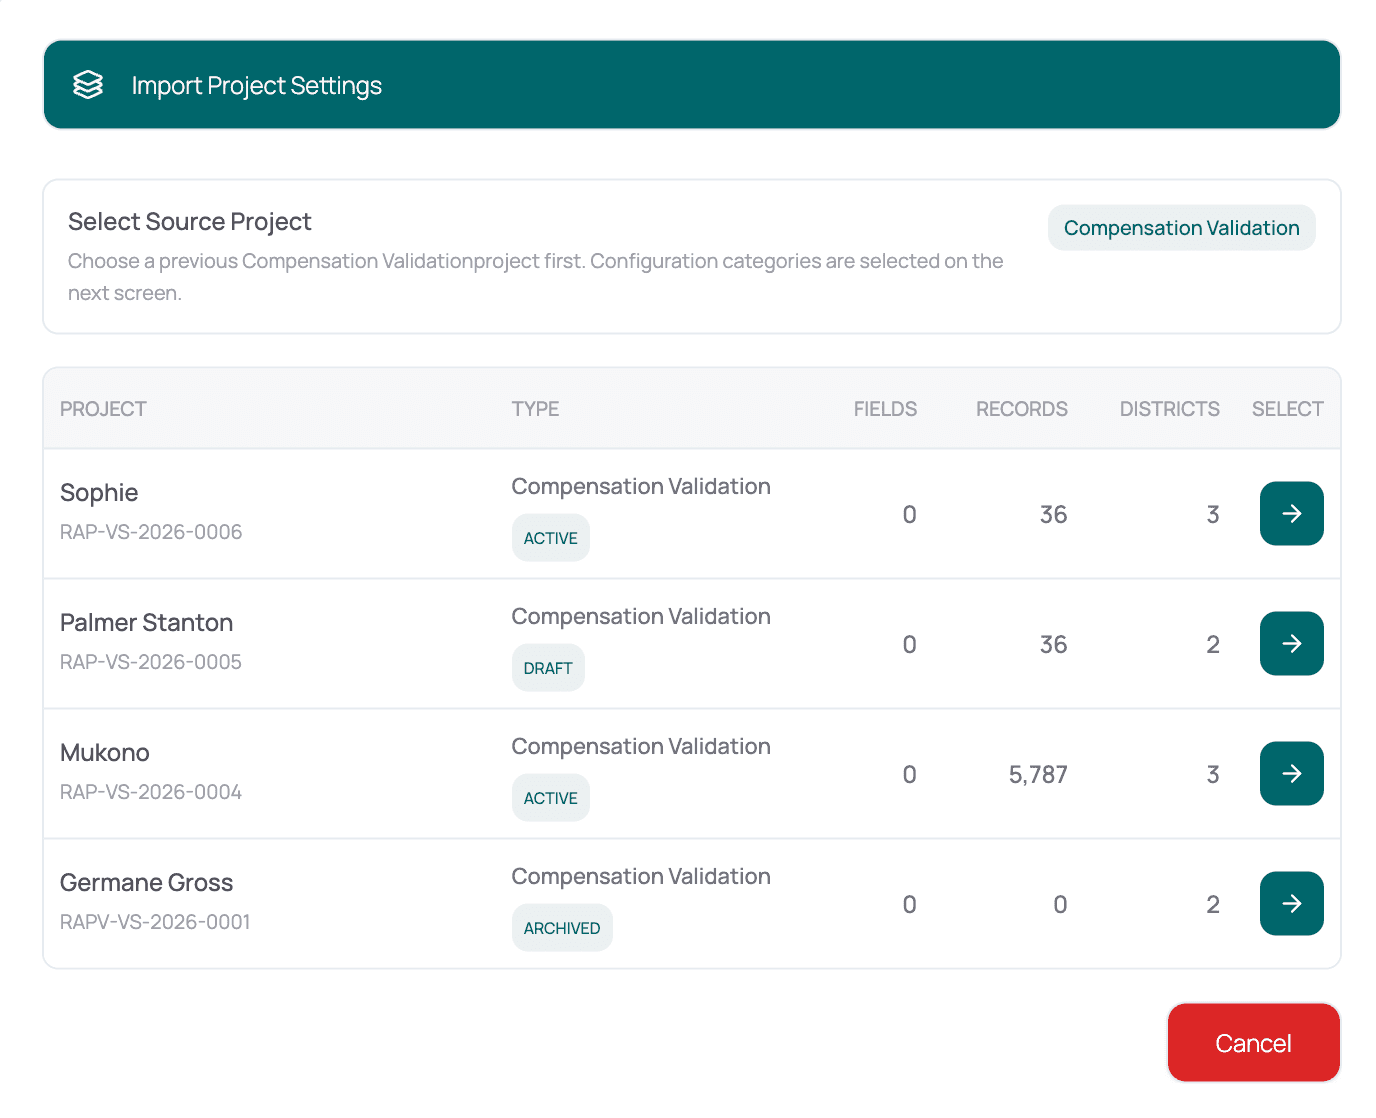Click Compensation Validation type in Germane Gross row

(x=641, y=877)
